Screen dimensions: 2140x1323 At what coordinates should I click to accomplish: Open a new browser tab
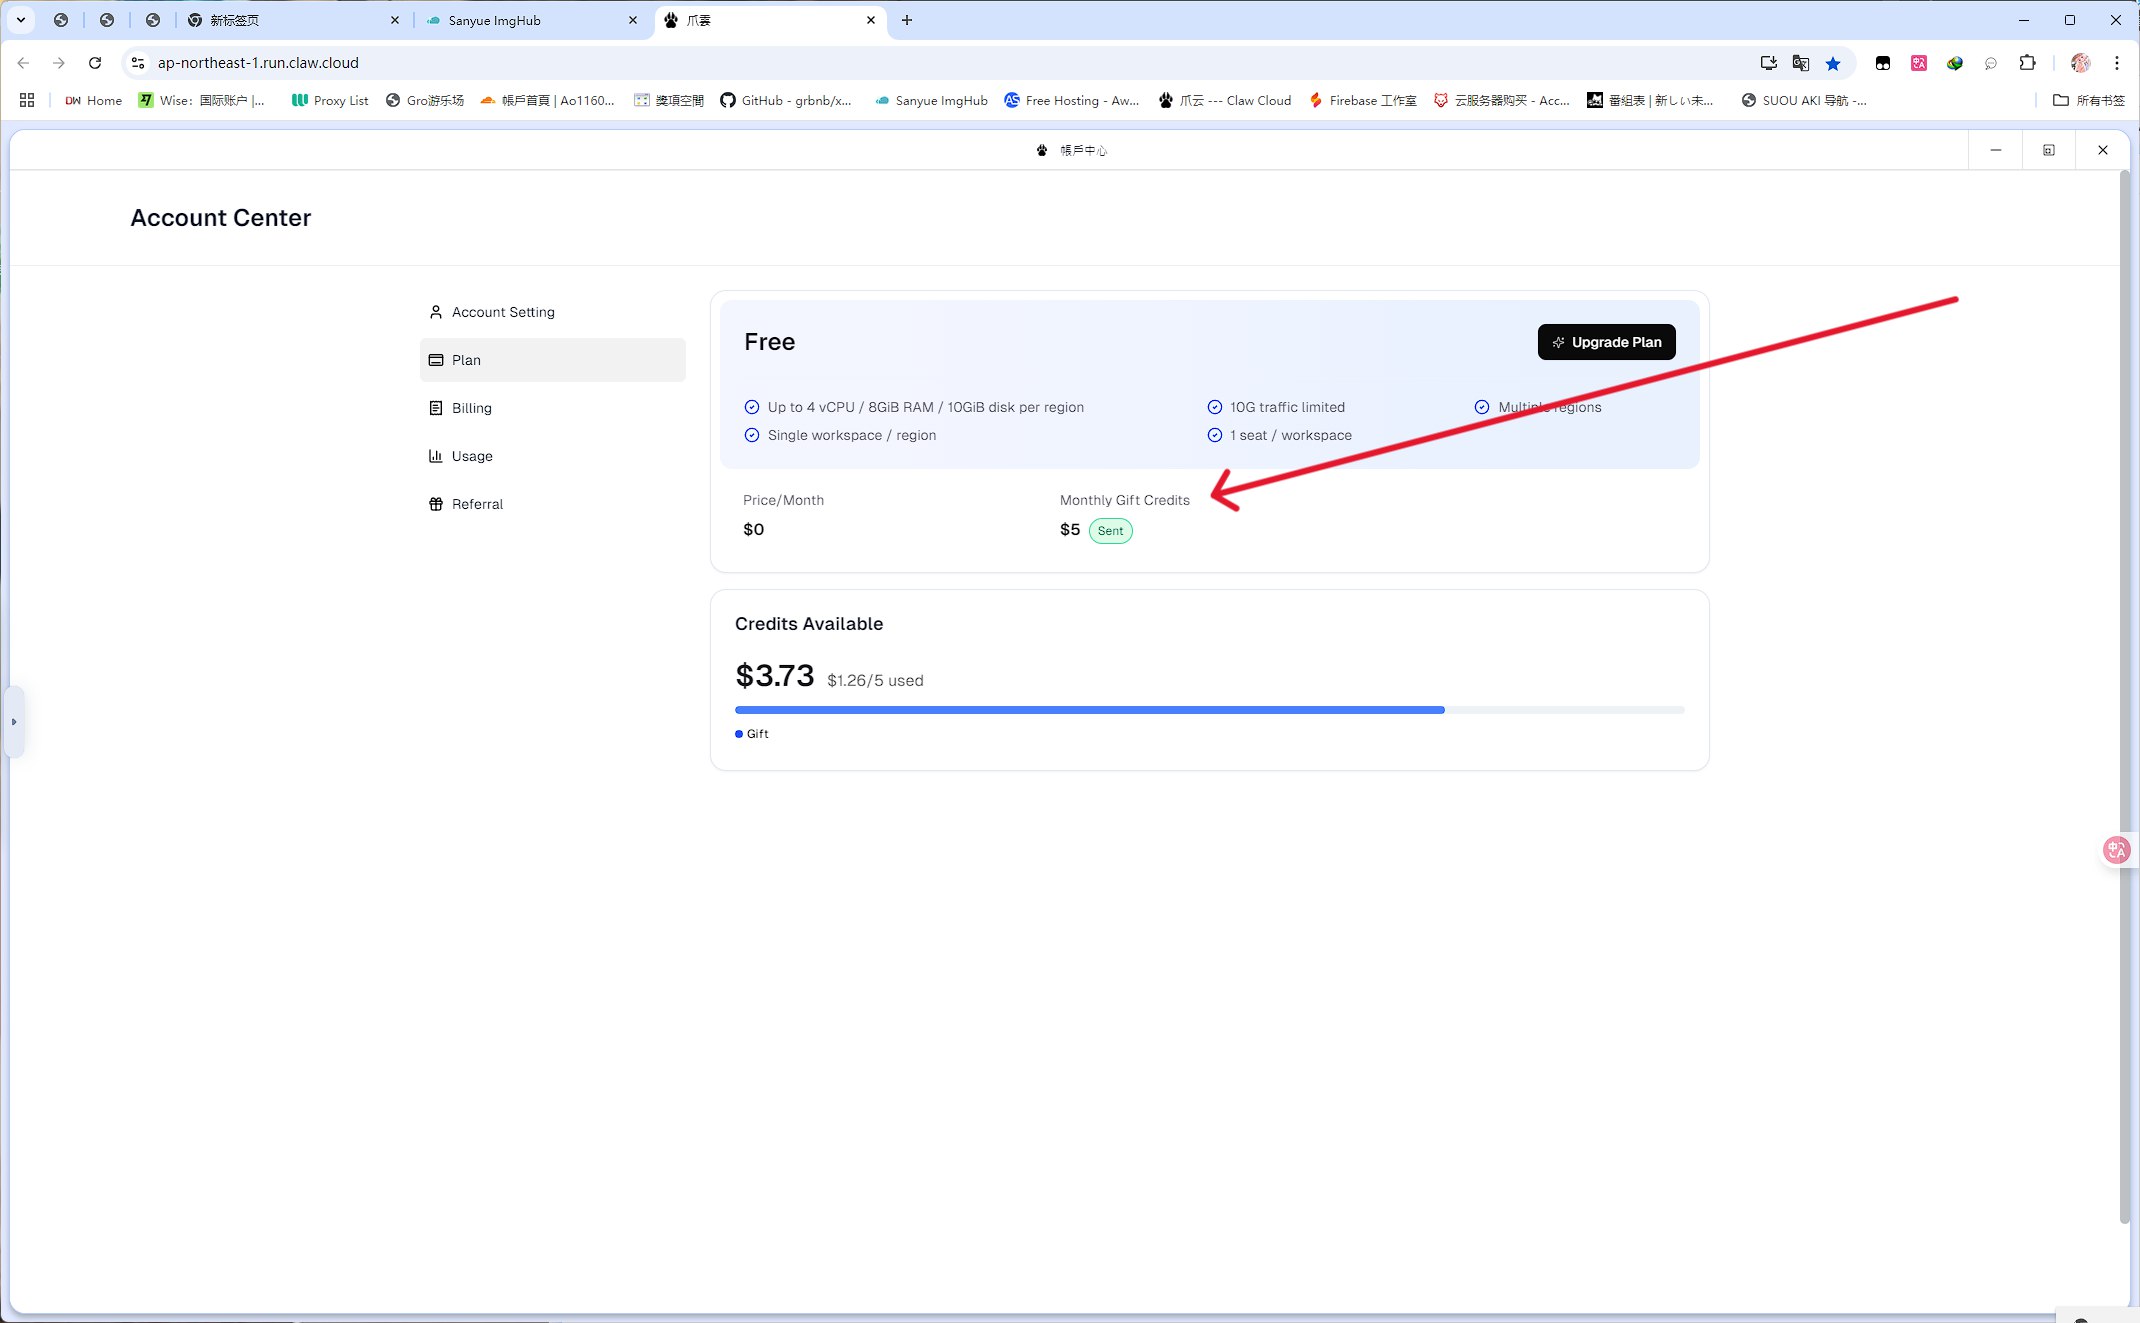(x=907, y=20)
